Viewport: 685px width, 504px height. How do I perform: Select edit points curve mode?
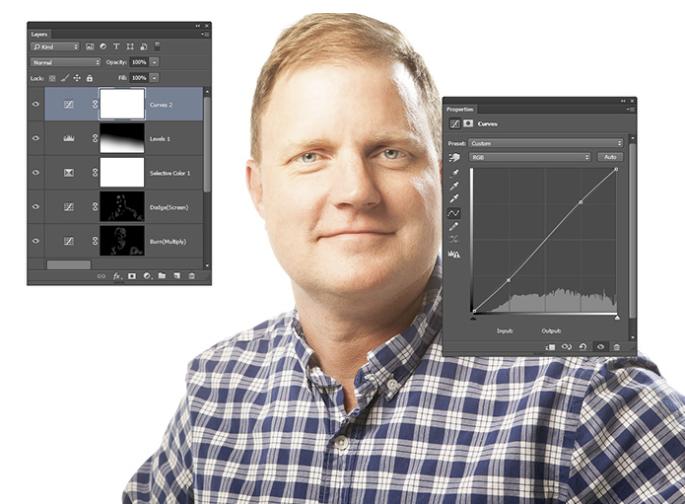(x=454, y=213)
